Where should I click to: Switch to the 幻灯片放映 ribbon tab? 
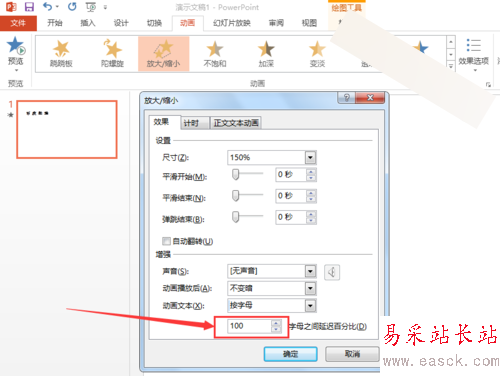point(232,23)
